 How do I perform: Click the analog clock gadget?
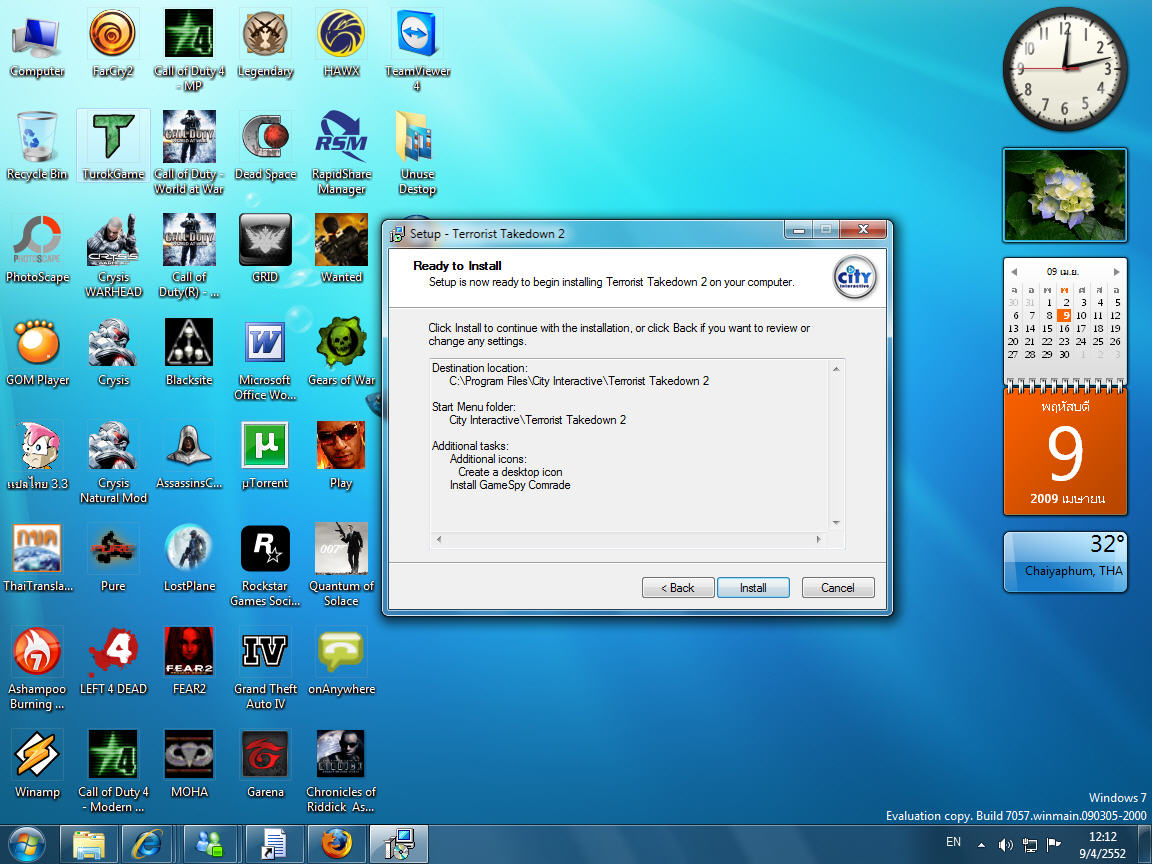[1065, 68]
